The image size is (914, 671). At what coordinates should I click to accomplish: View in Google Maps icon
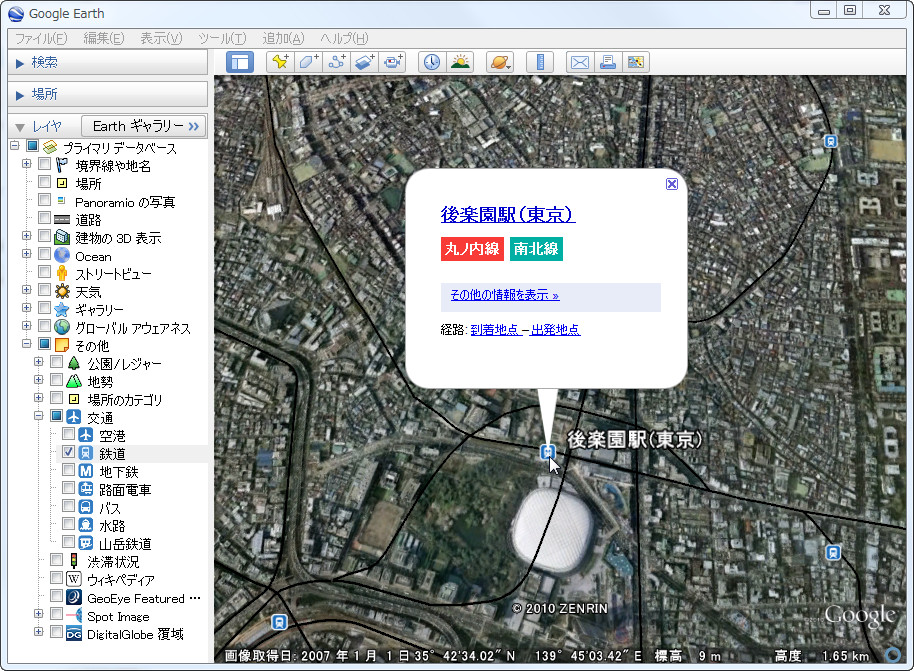click(636, 62)
